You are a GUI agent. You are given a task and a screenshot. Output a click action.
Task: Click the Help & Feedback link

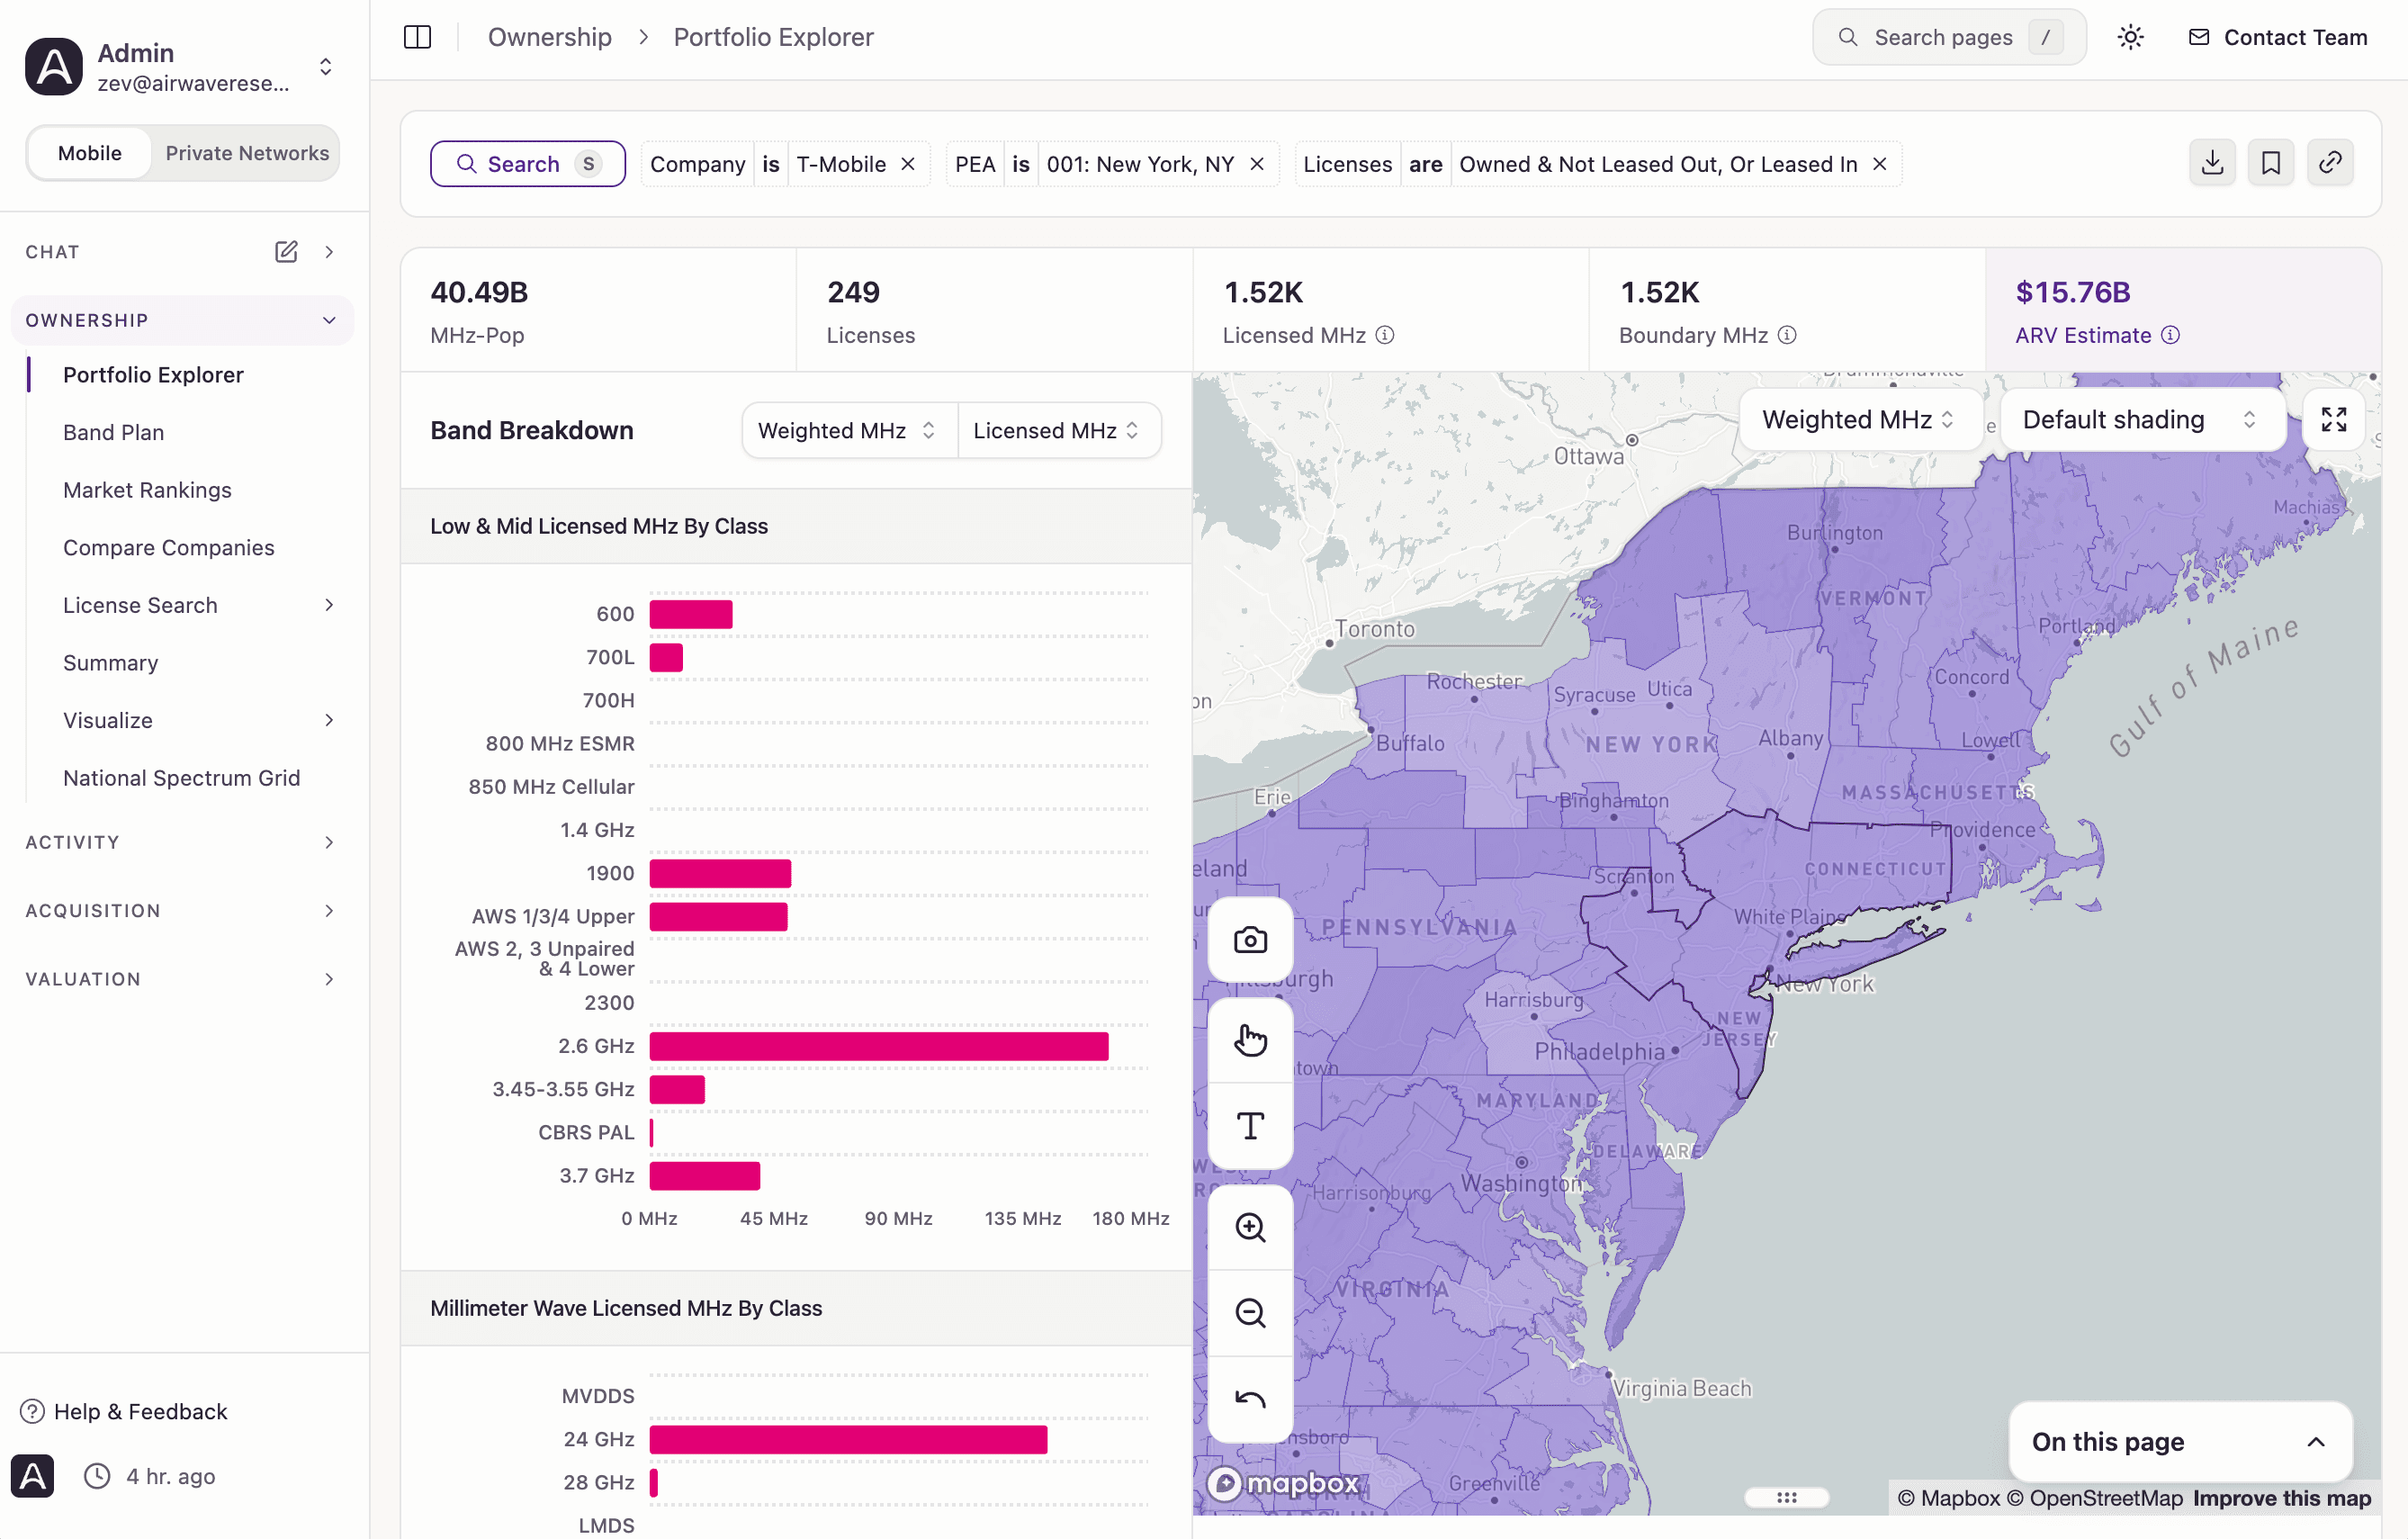[140, 1411]
